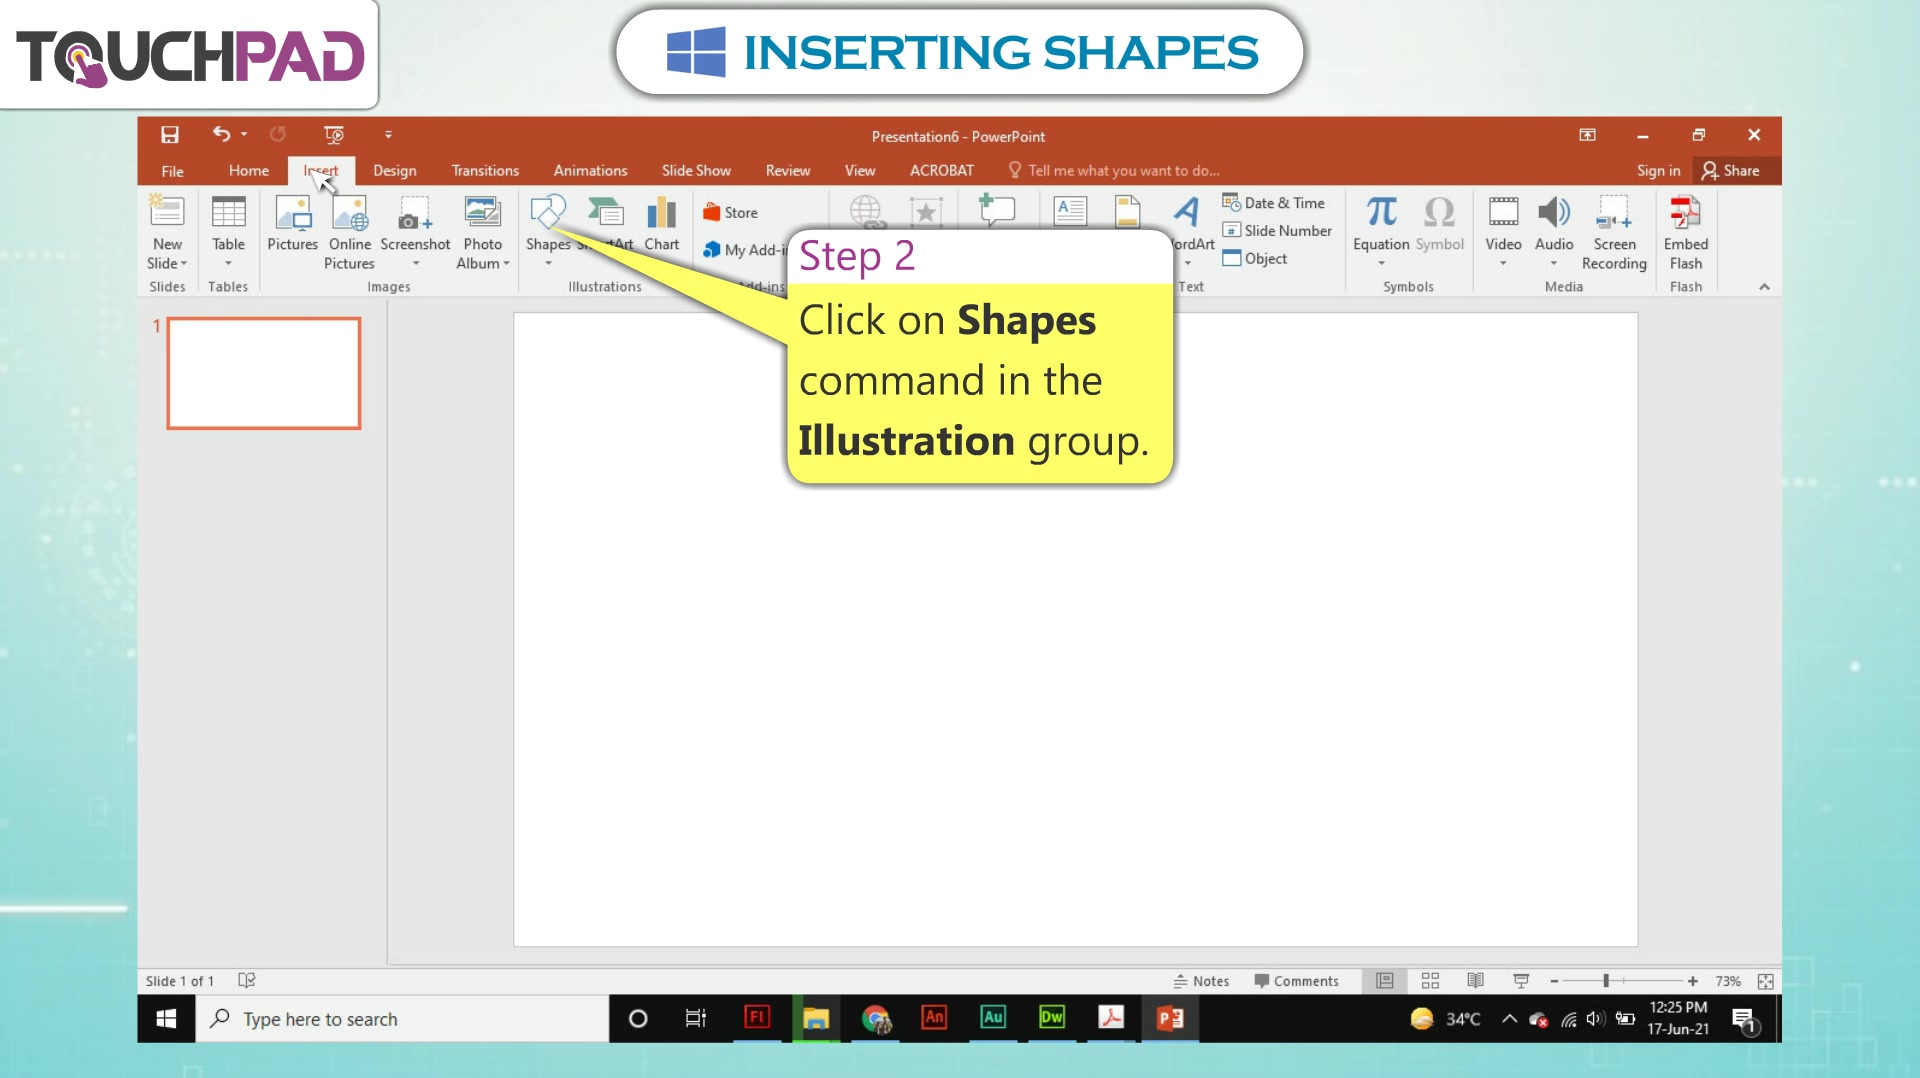Open the Review tab
Image resolution: width=1920 pixels, height=1078 pixels.
787,171
